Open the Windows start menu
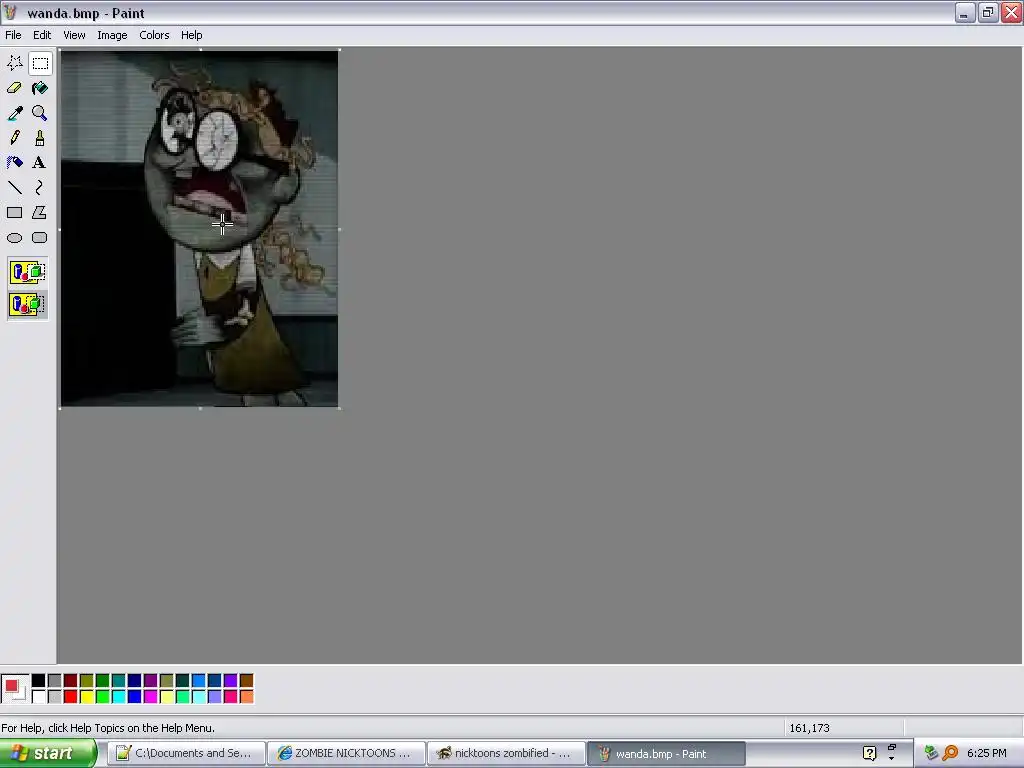 [x=48, y=754]
